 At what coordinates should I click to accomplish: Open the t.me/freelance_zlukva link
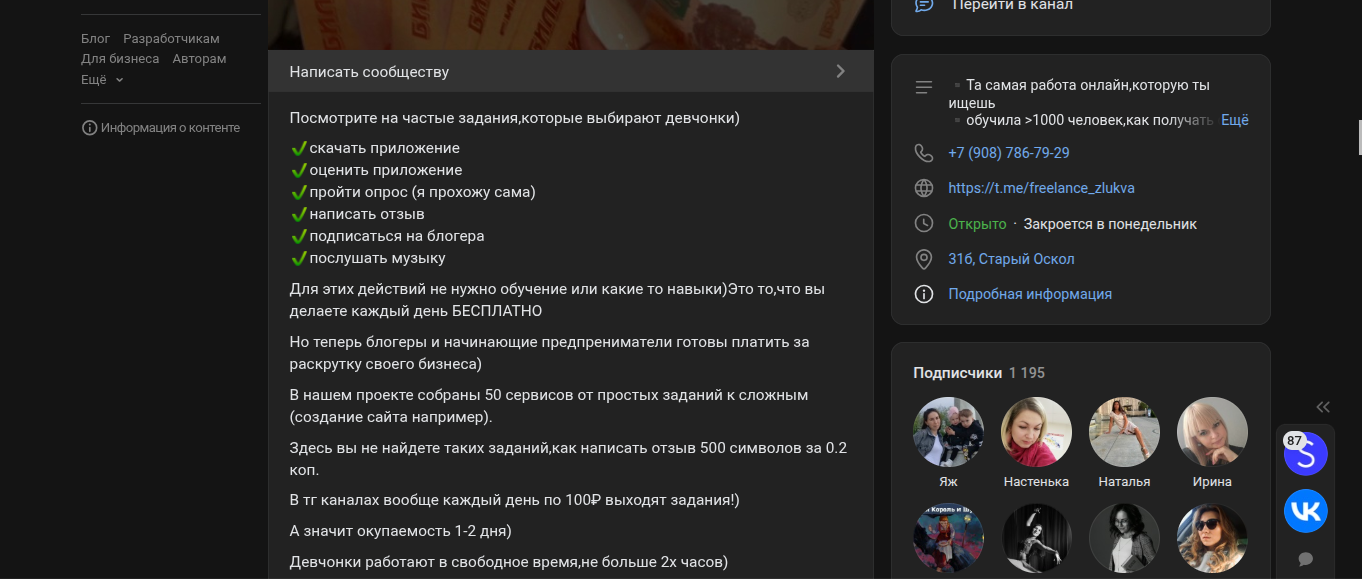pos(1041,188)
